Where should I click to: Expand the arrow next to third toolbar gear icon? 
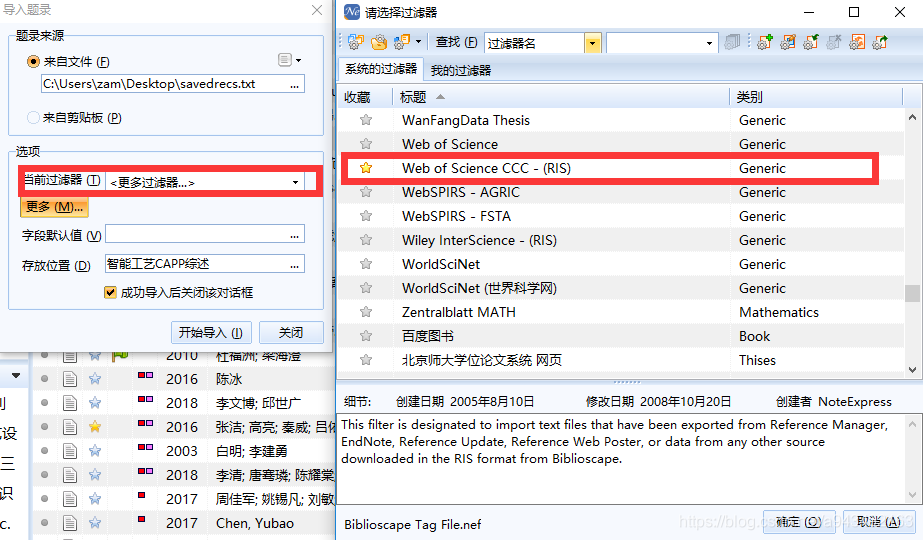click(x=419, y=42)
